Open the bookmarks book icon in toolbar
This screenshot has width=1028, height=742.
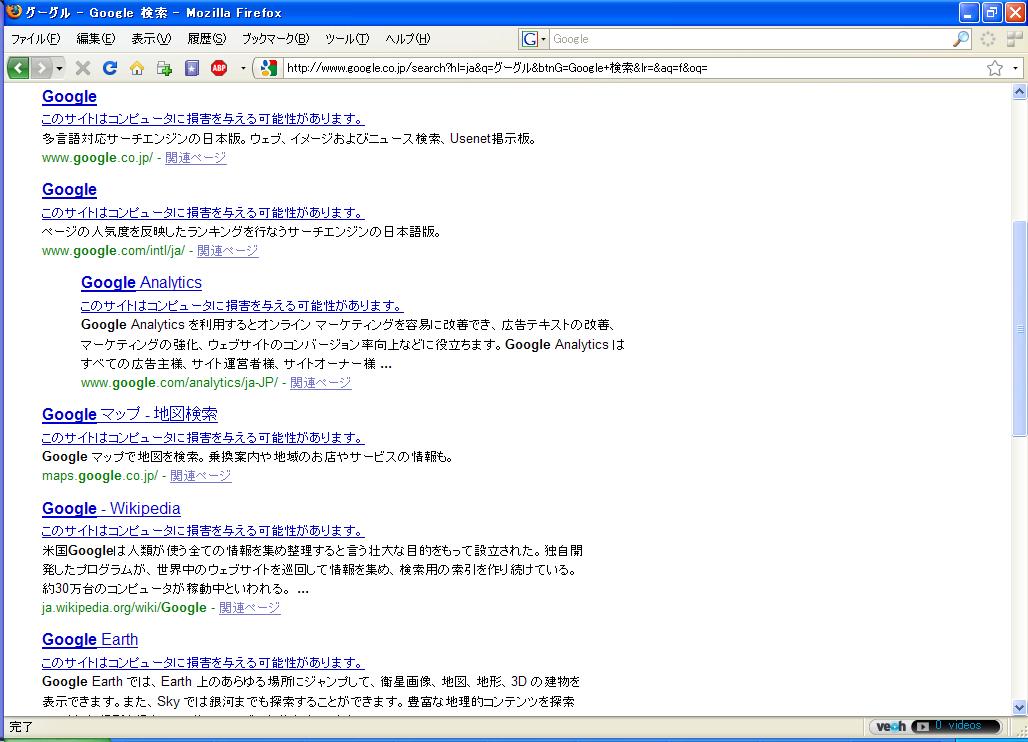coord(191,68)
